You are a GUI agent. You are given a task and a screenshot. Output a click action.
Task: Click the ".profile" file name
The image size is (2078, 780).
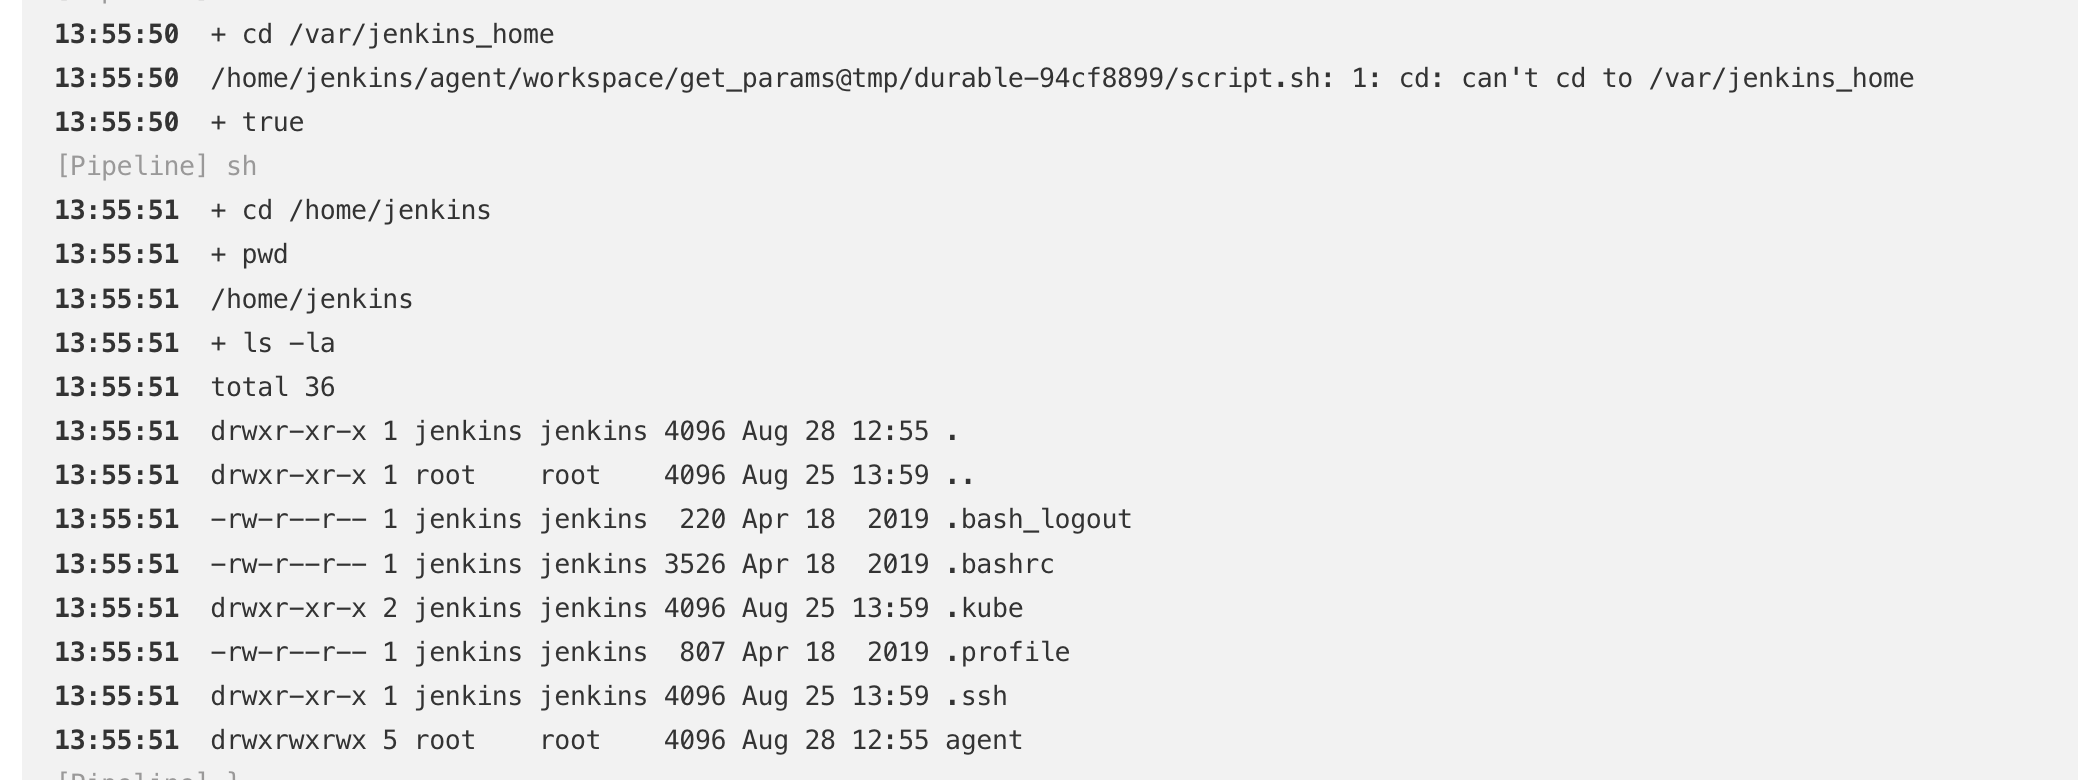1007,652
